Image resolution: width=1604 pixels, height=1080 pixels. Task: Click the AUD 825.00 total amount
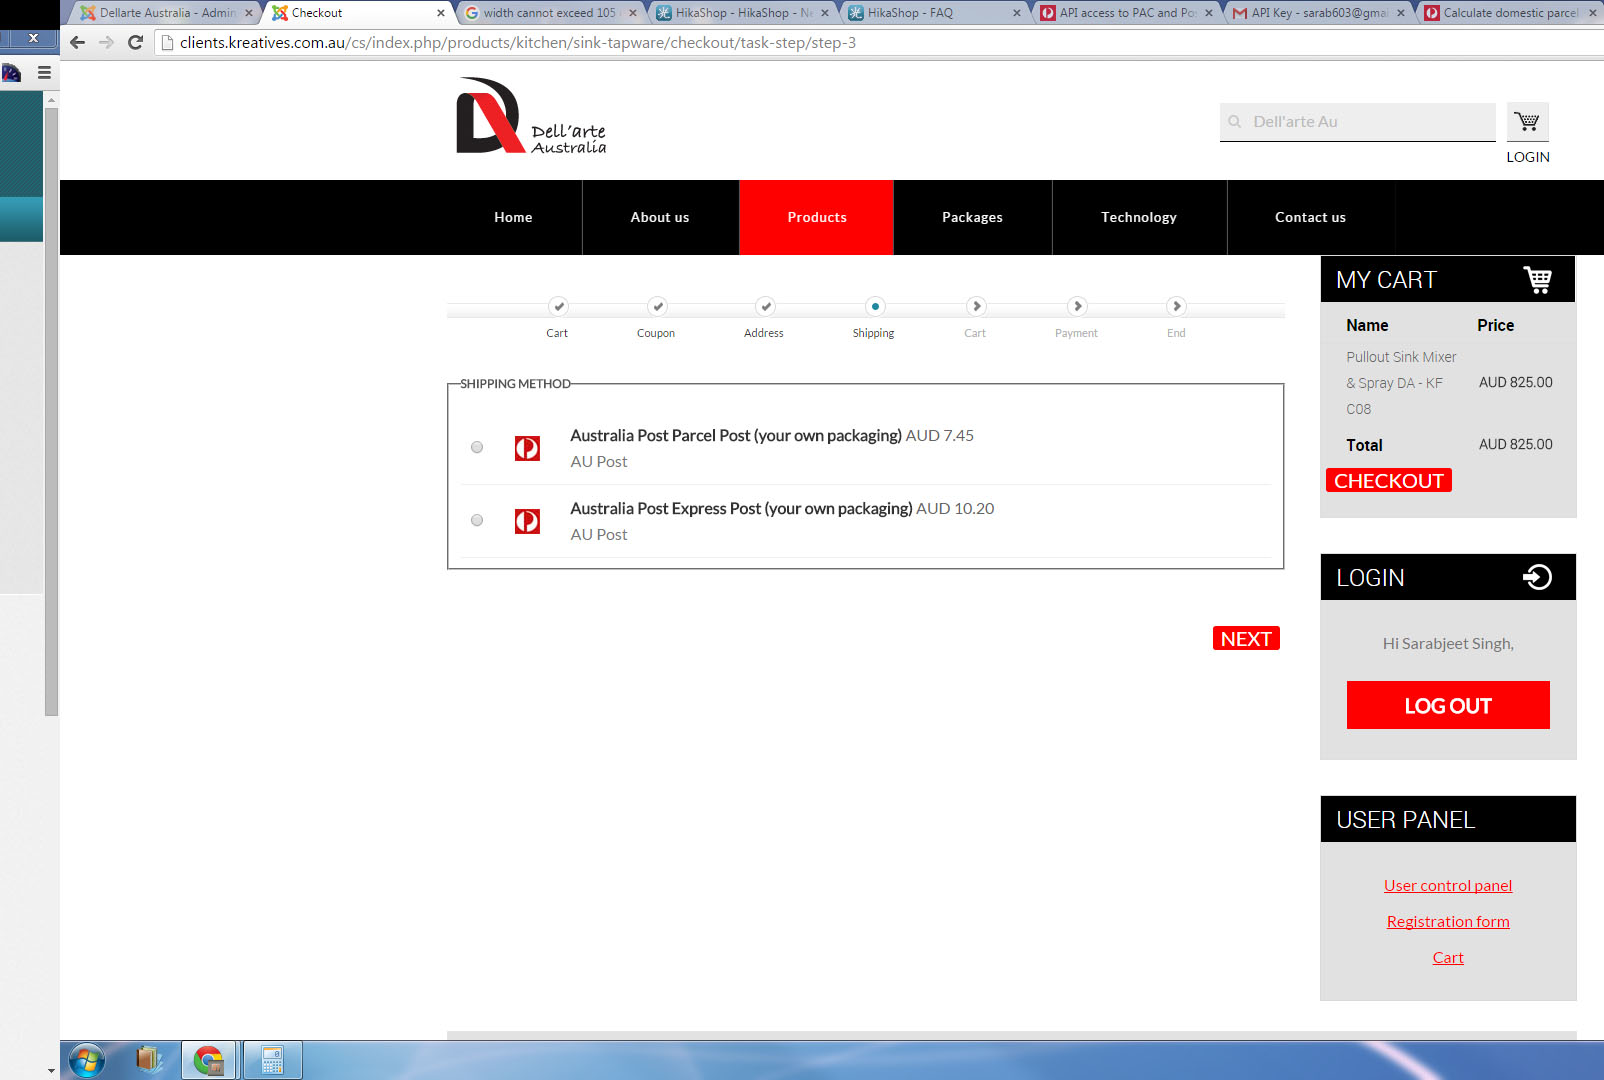pos(1516,444)
